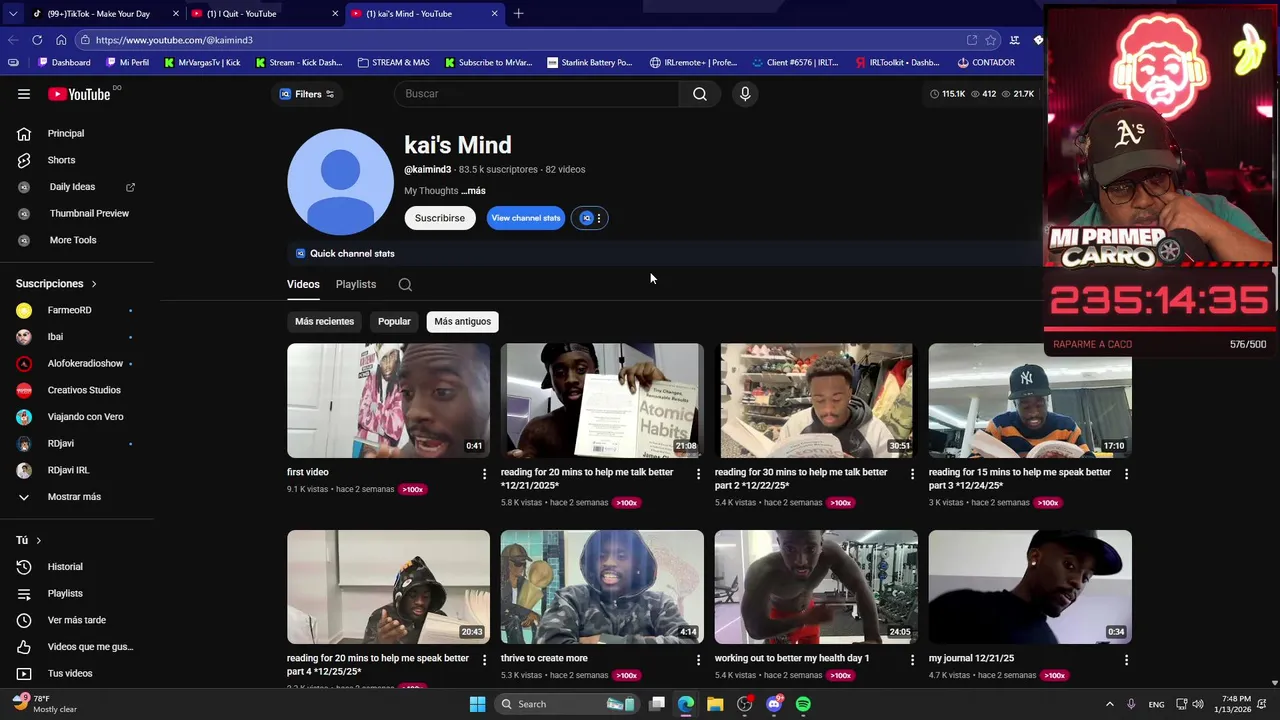Show hidden tray icons chevron

[x=1109, y=704]
